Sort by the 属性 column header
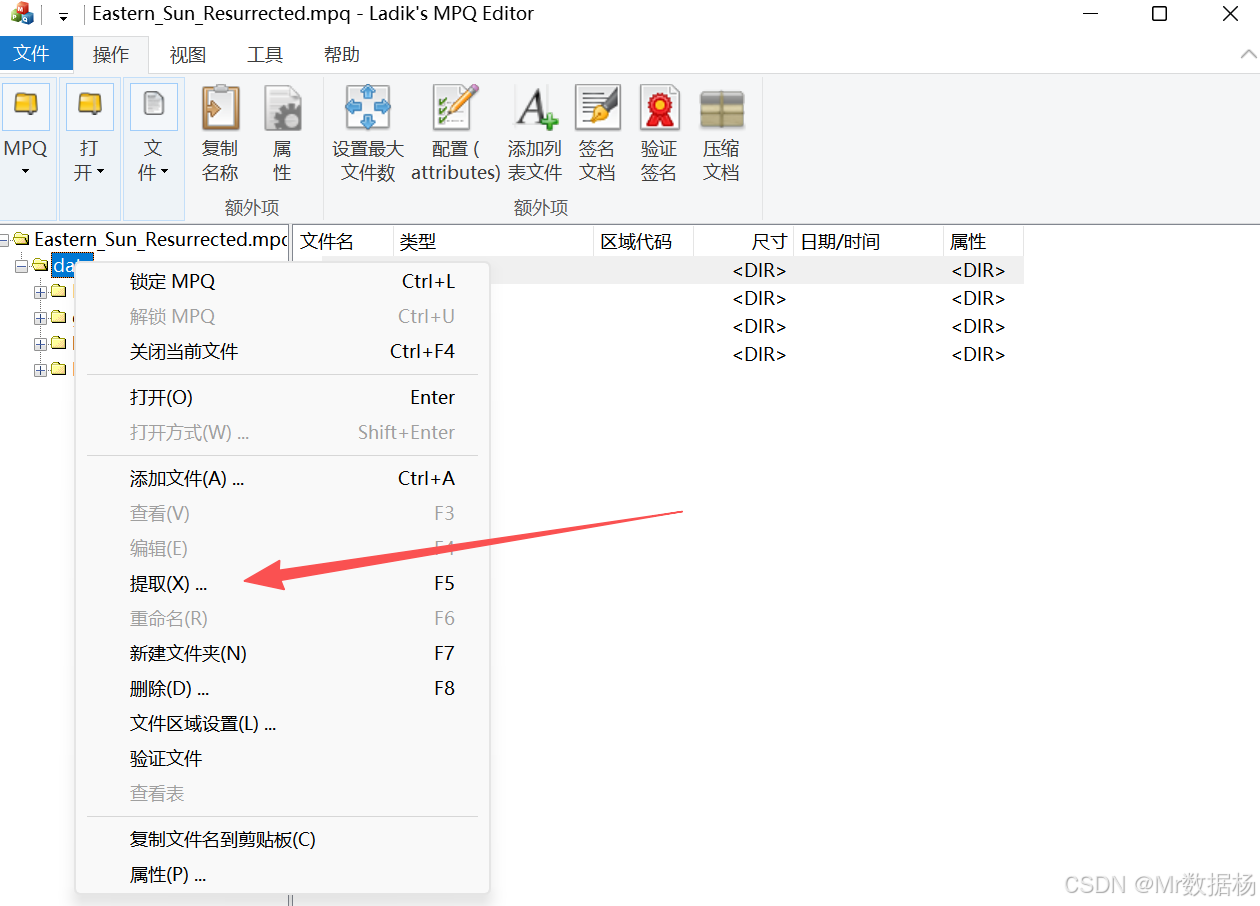The width and height of the screenshot is (1260, 906). tap(983, 242)
